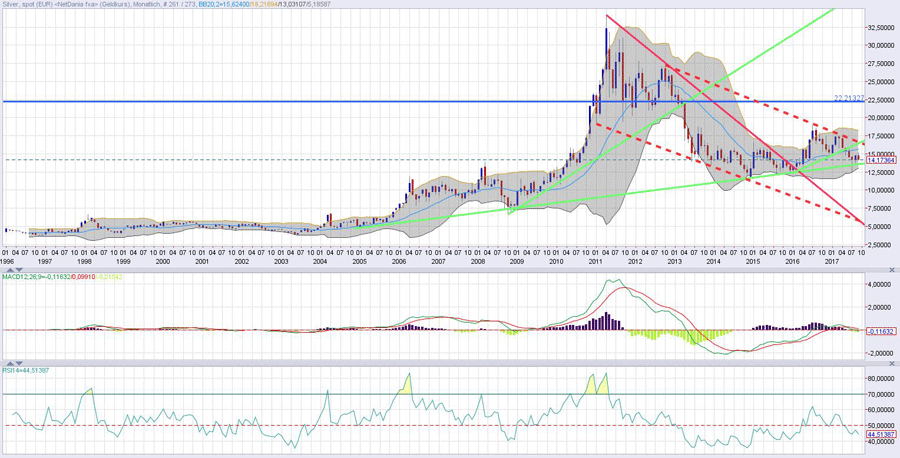
Task: Select the solid red downtrend line
Action: coord(740,128)
